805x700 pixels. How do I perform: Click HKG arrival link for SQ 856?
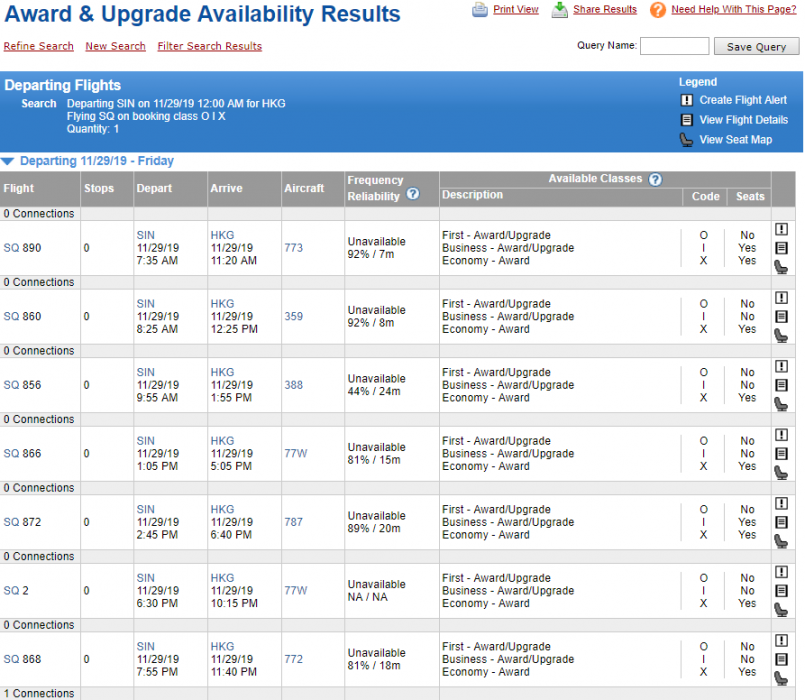coord(222,373)
